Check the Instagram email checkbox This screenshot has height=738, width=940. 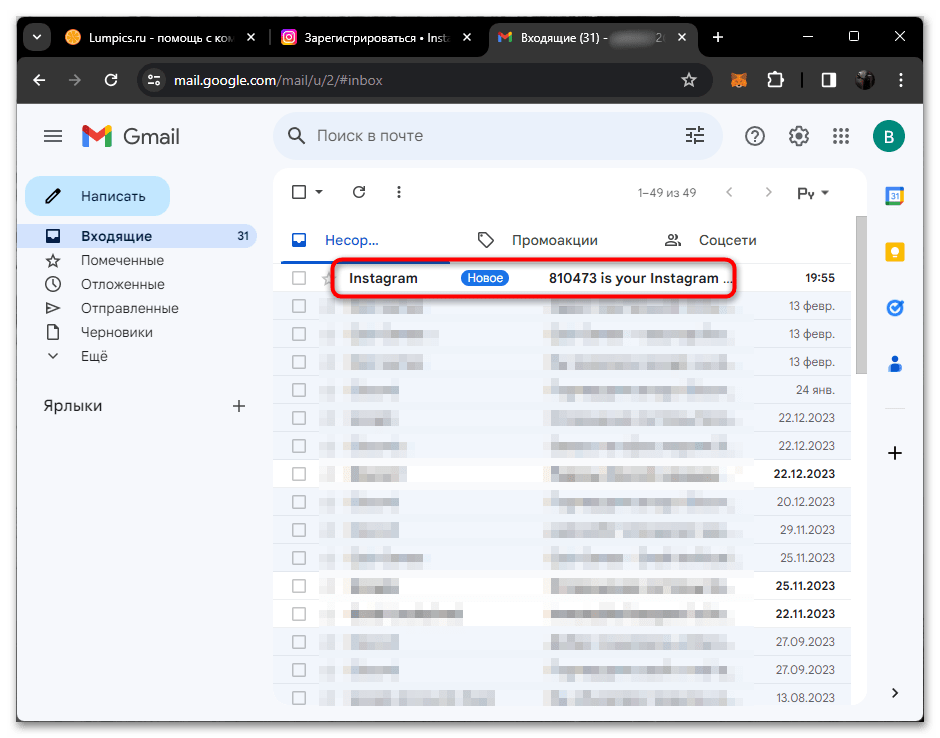pyautogui.click(x=298, y=278)
